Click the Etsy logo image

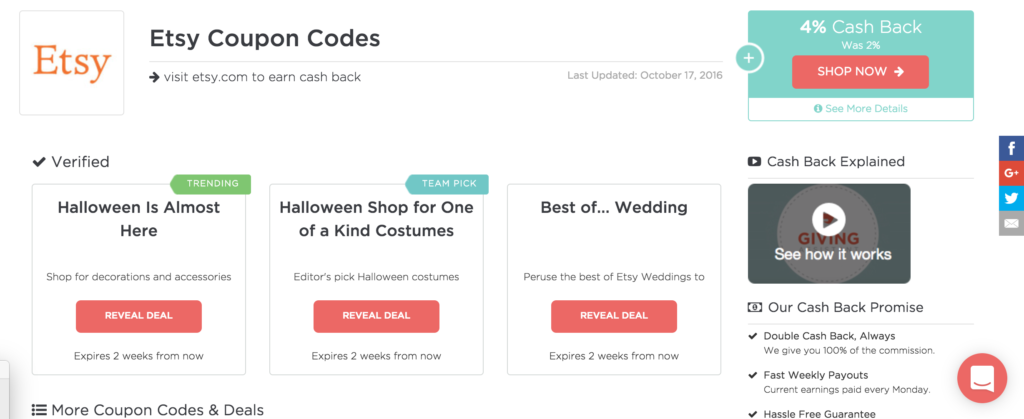tap(72, 63)
